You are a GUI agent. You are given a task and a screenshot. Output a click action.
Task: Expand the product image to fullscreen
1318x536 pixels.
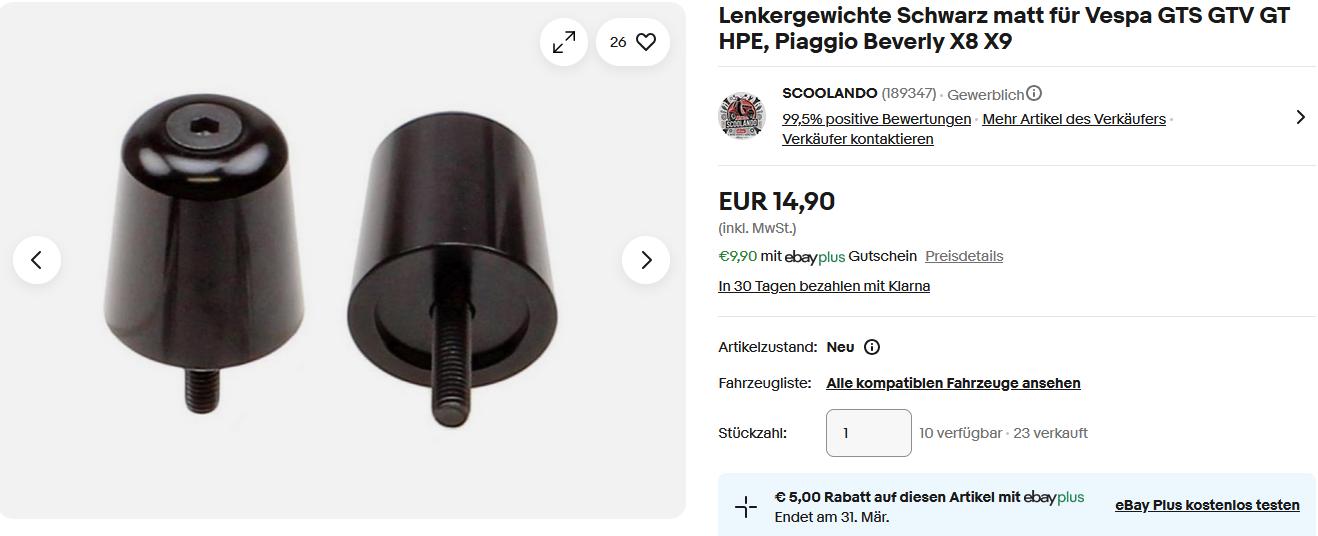(x=564, y=42)
